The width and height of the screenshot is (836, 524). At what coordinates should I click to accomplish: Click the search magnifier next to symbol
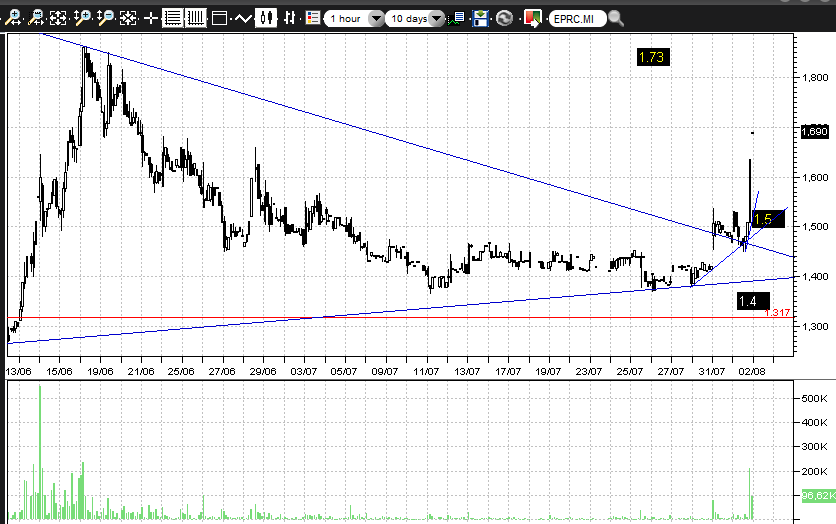(615, 18)
